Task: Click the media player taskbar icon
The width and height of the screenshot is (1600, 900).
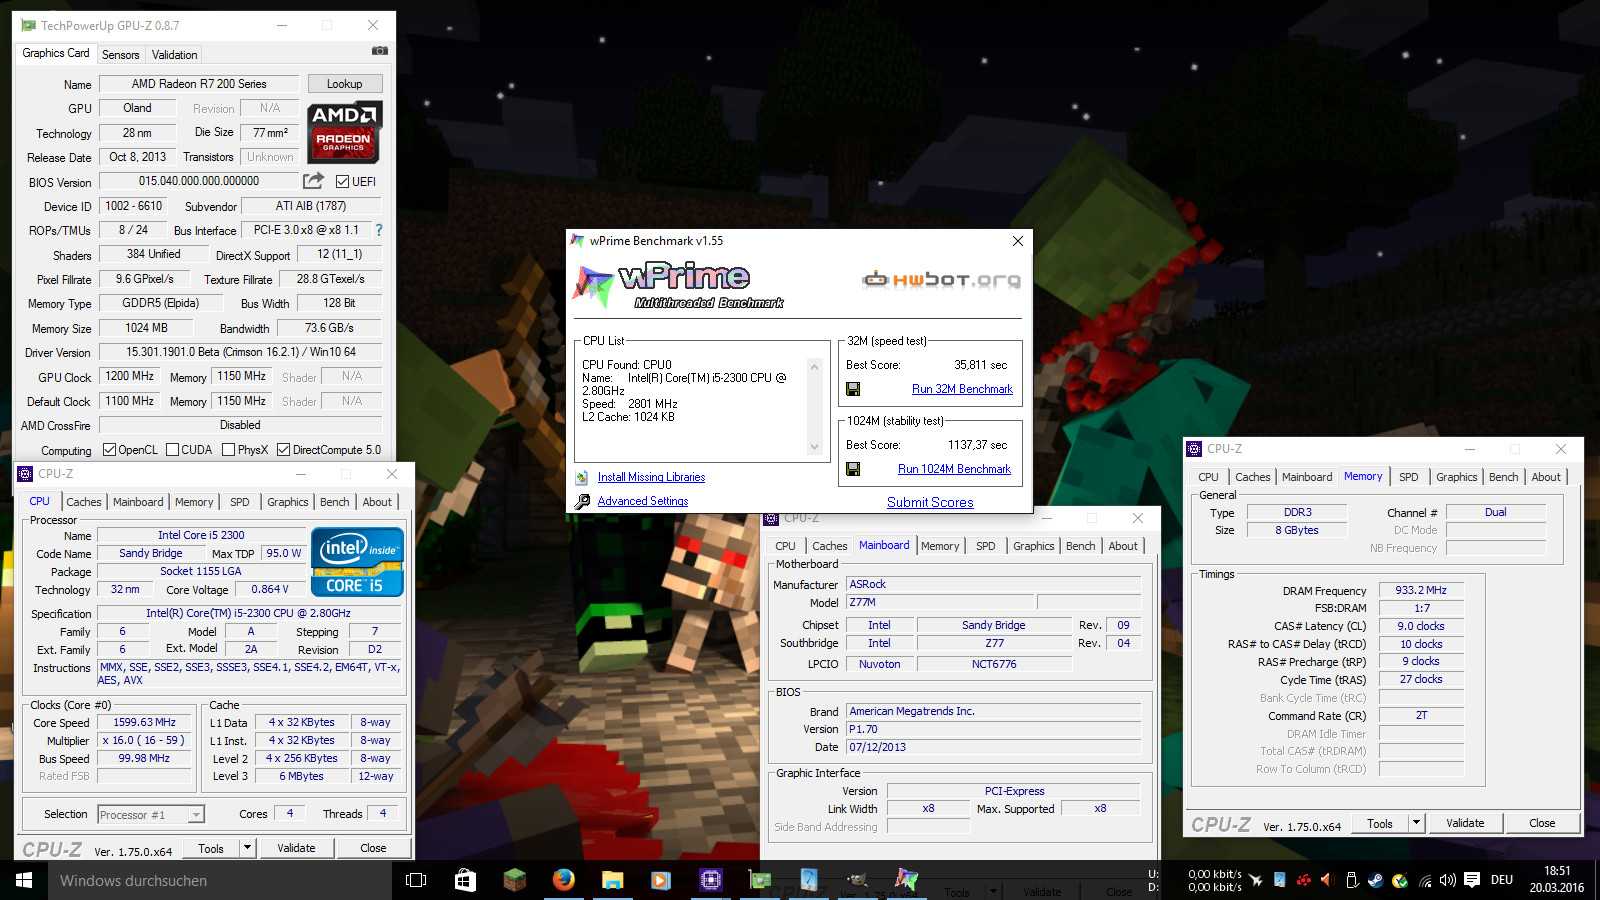Action: (x=660, y=880)
